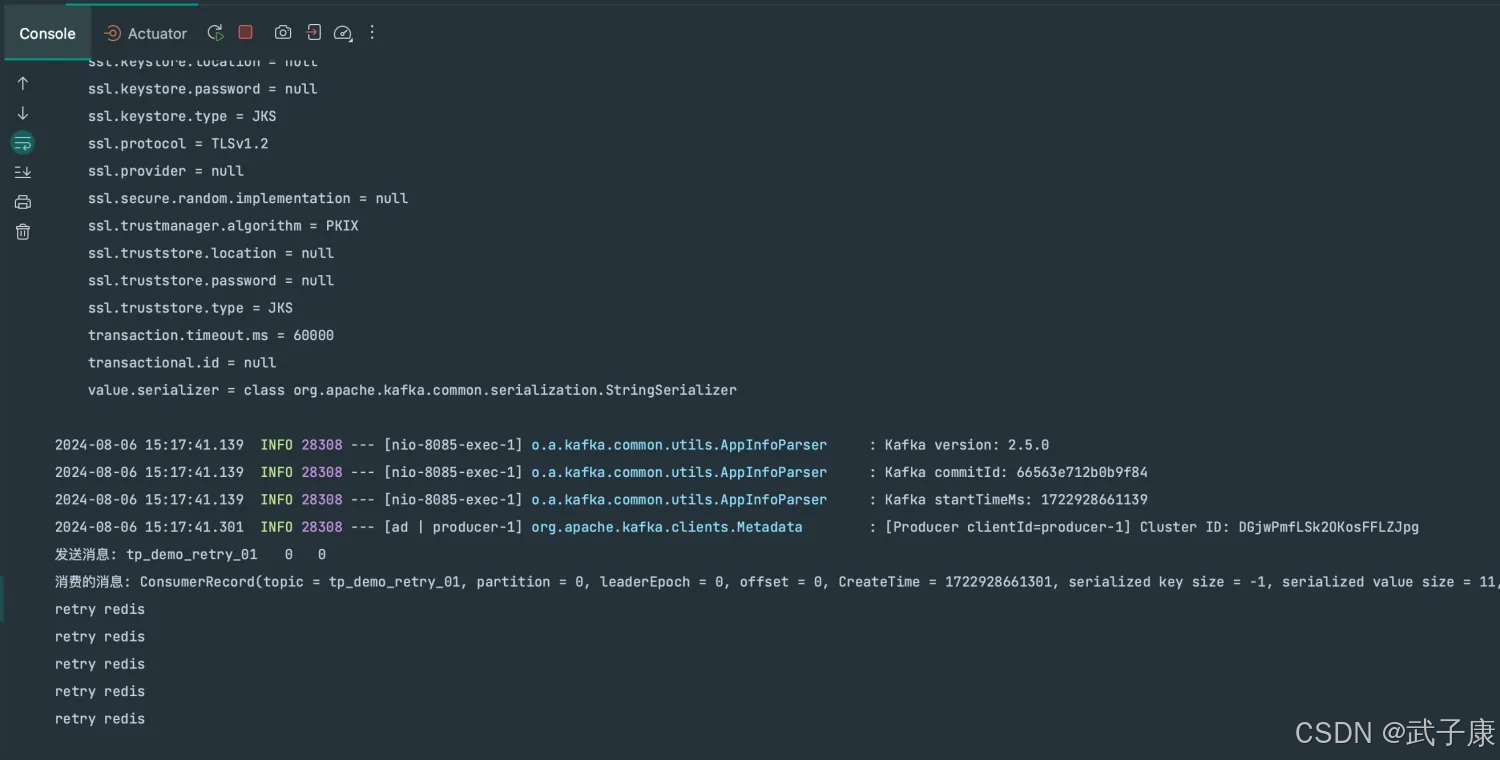The height and width of the screenshot is (760, 1500).
Task: Stop the running process with red square
Action: [x=246, y=33]
